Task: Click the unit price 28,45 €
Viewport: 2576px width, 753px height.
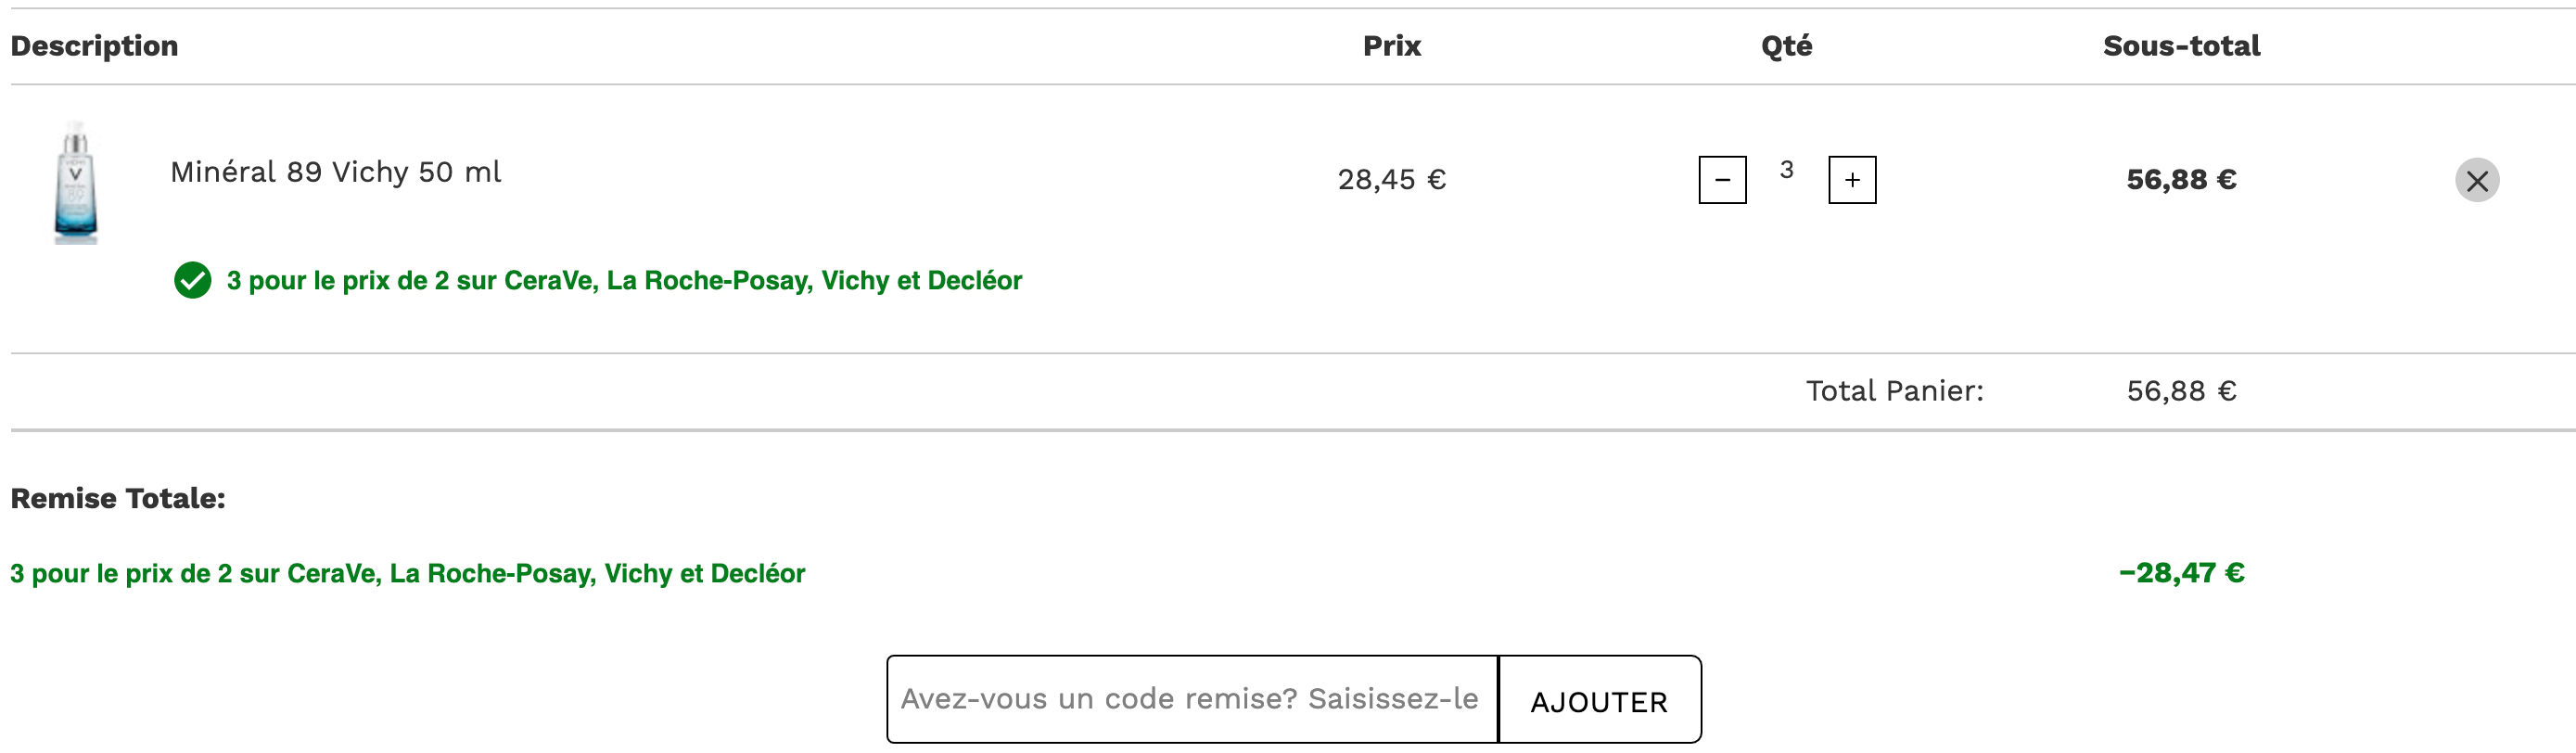Action: tap(1391, 180)
